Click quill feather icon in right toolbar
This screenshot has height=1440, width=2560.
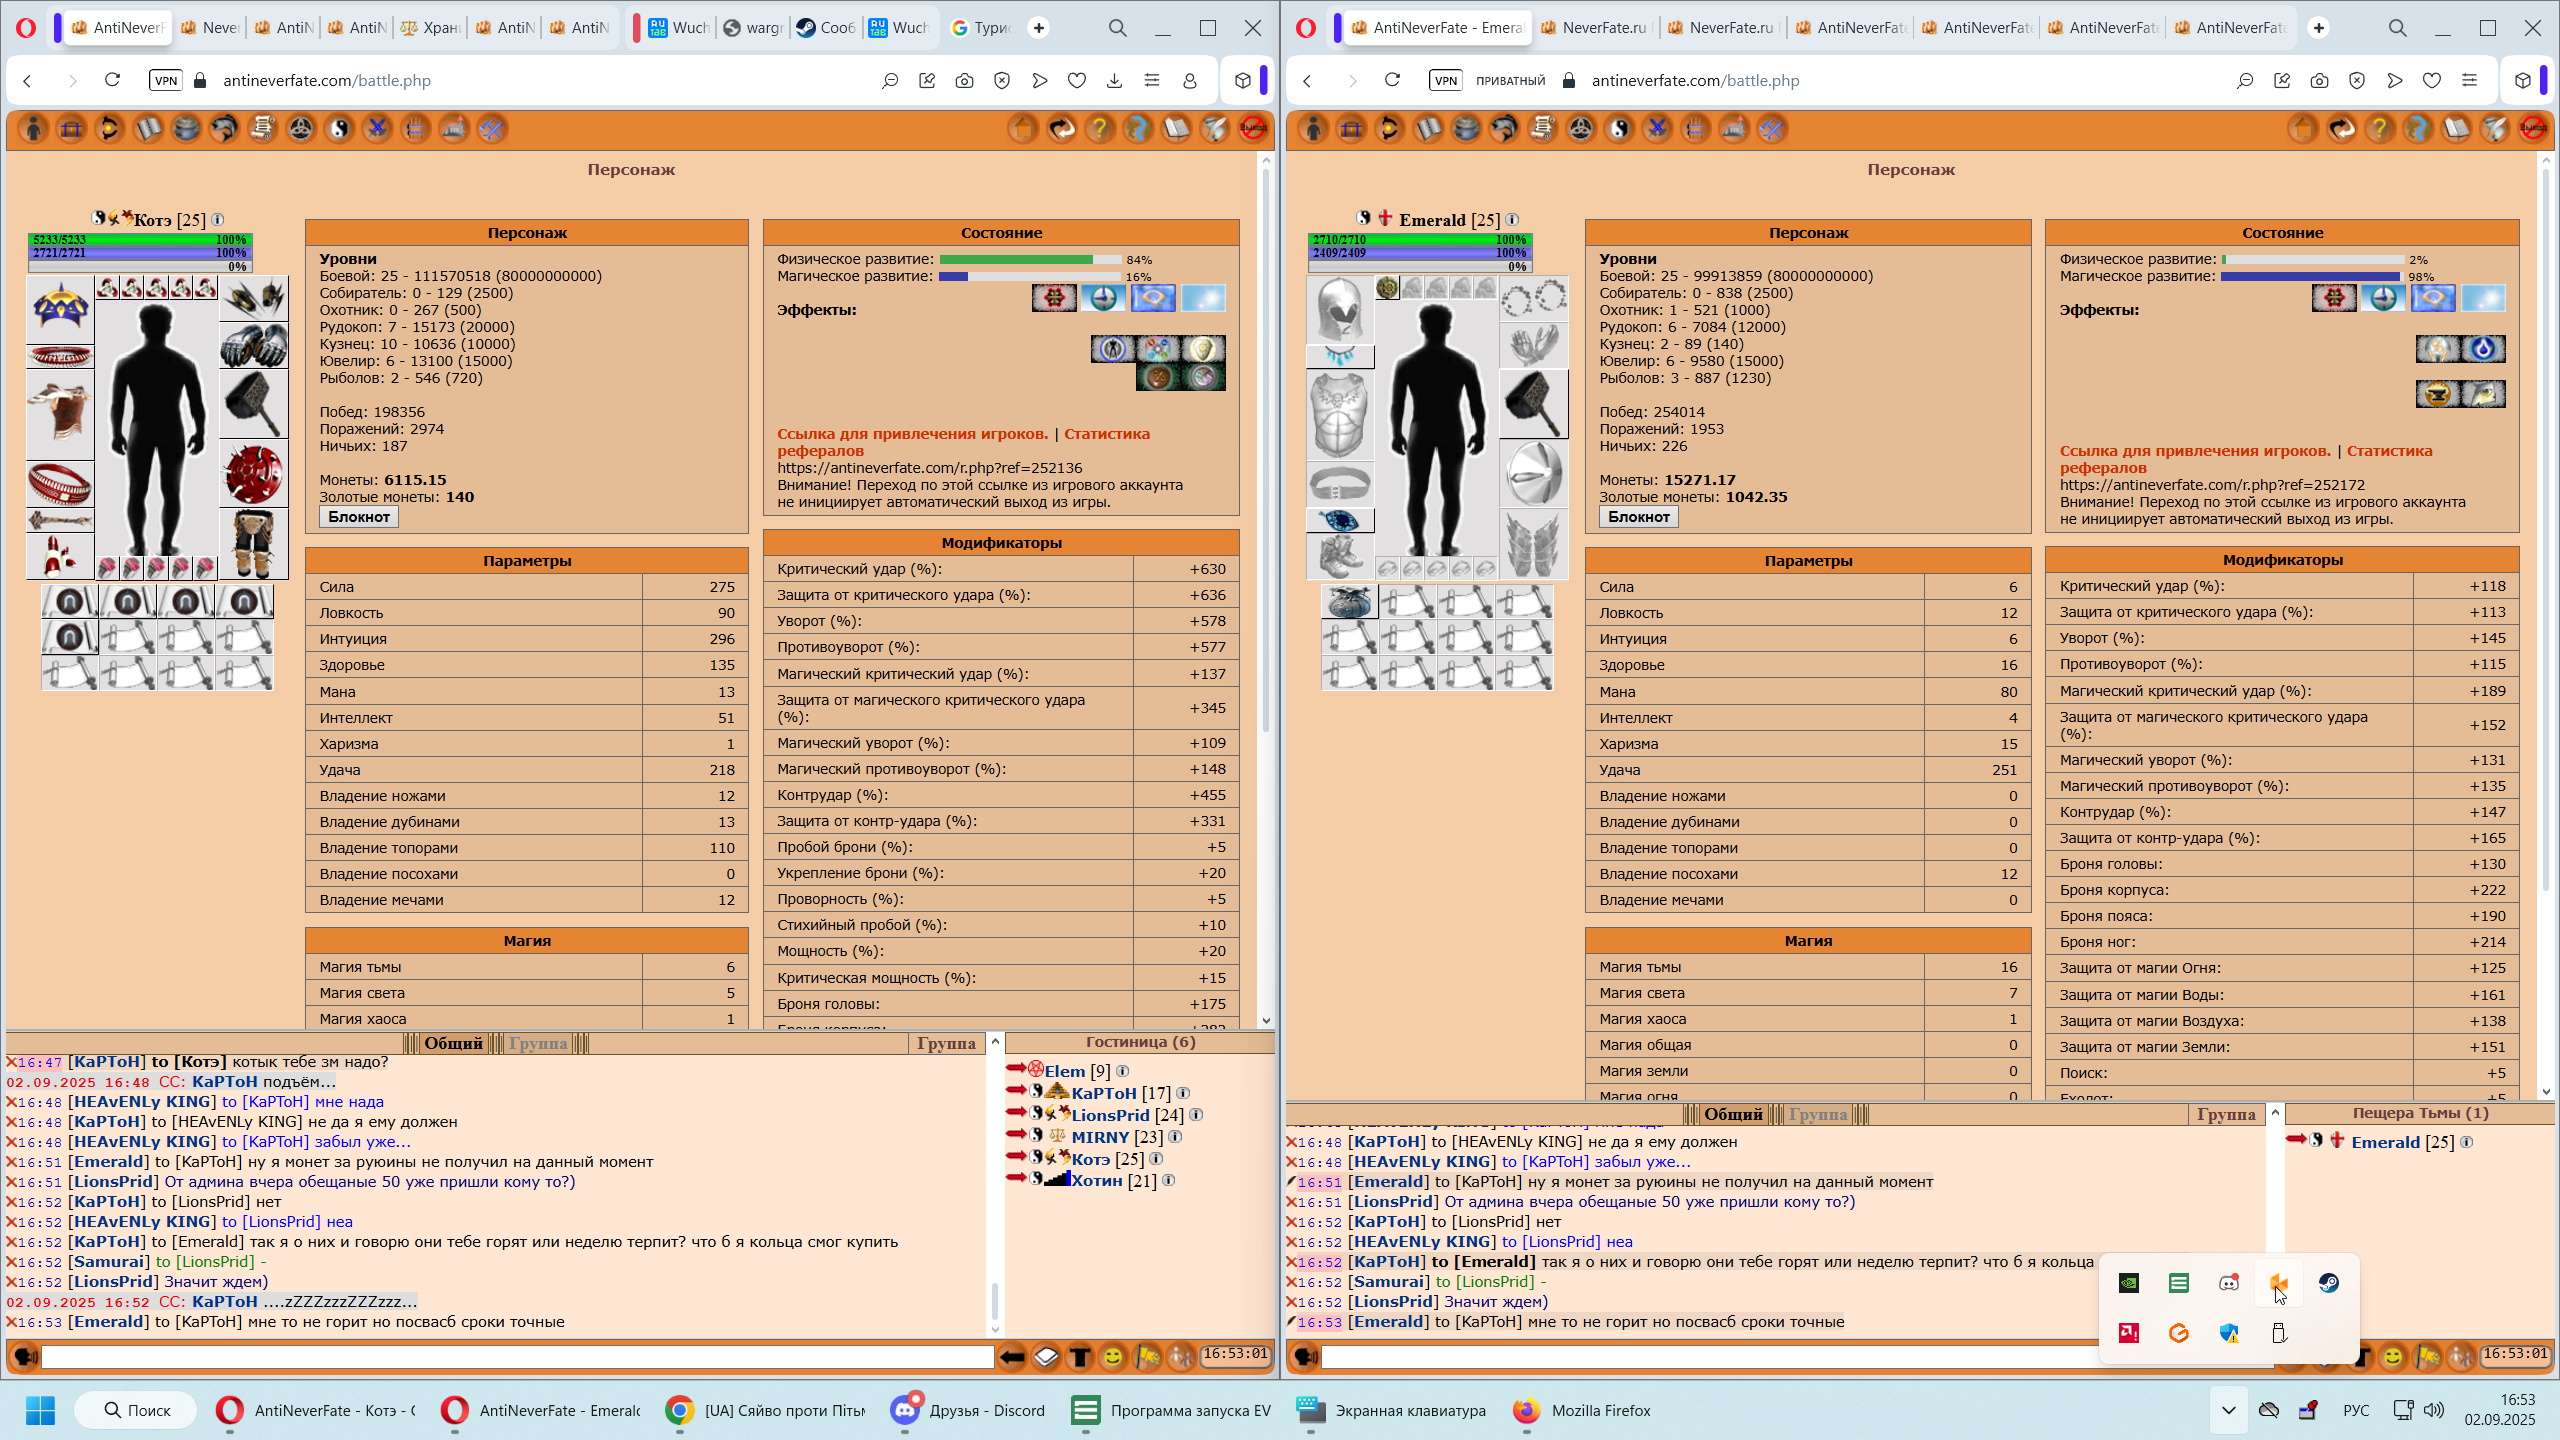[2494, 129]
